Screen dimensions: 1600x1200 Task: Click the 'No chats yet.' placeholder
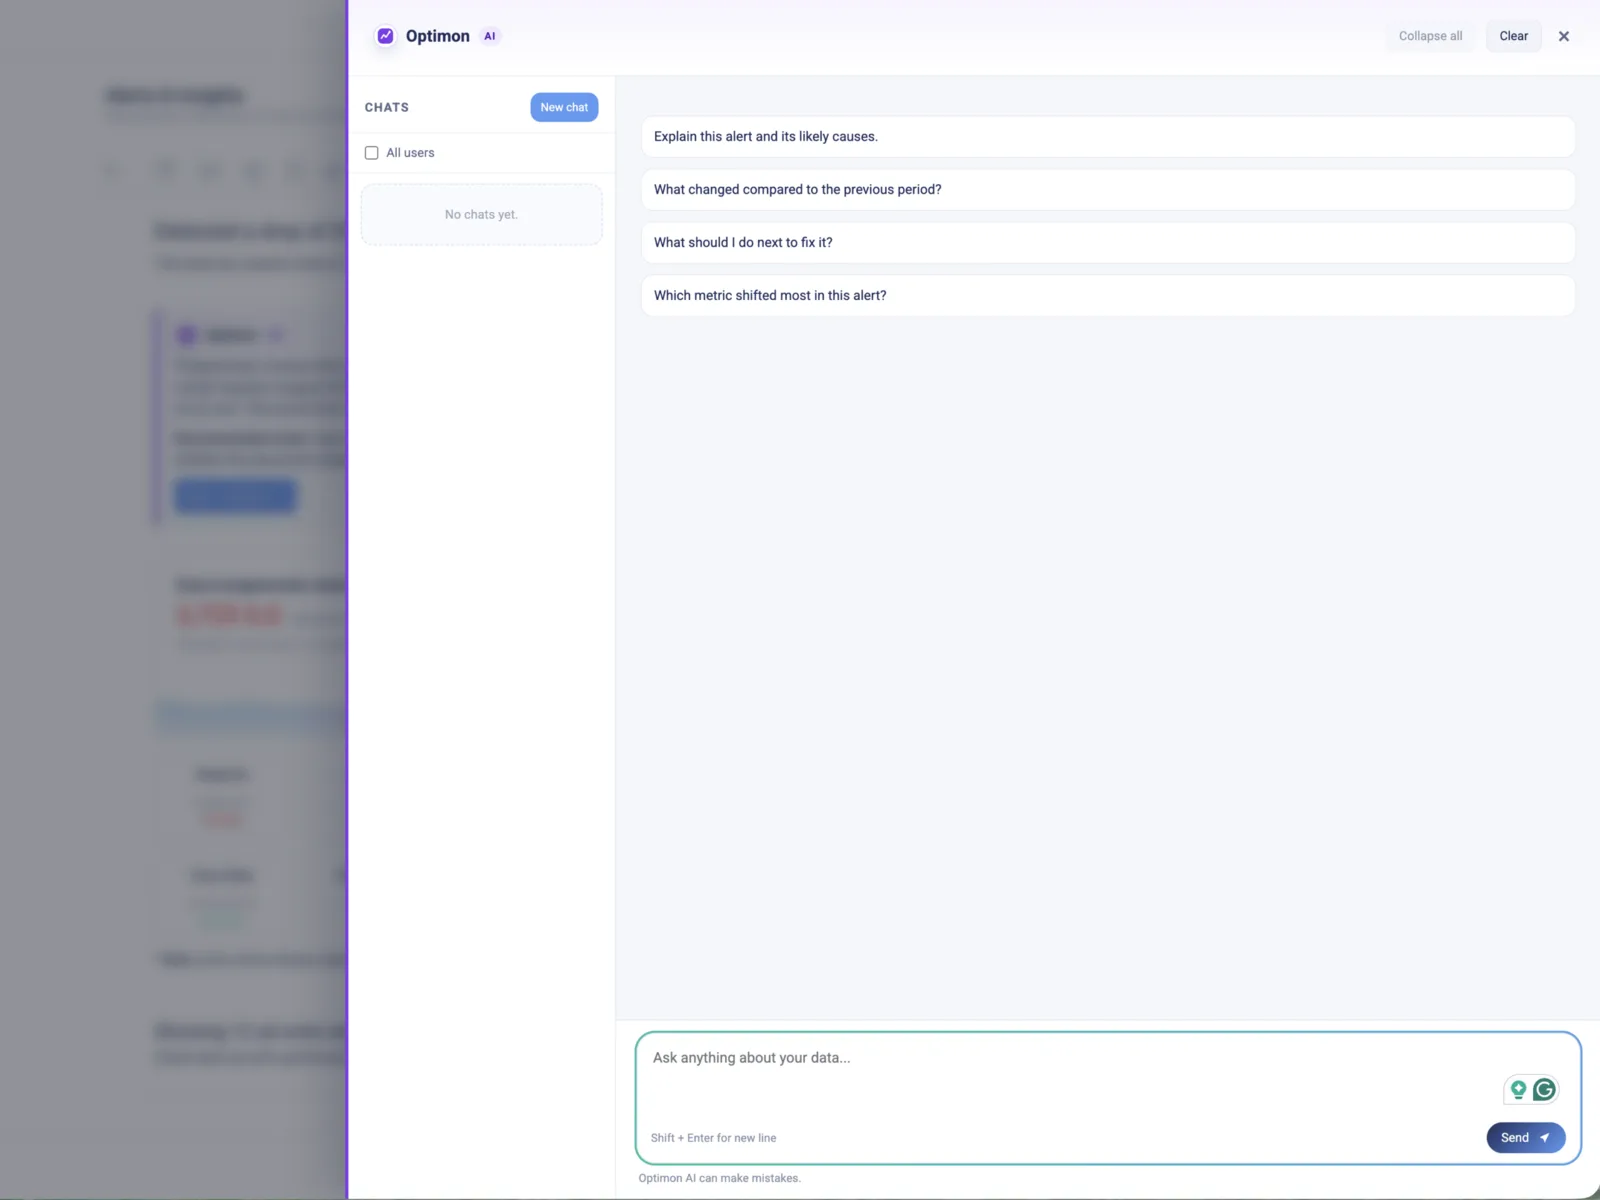[481, 215]
